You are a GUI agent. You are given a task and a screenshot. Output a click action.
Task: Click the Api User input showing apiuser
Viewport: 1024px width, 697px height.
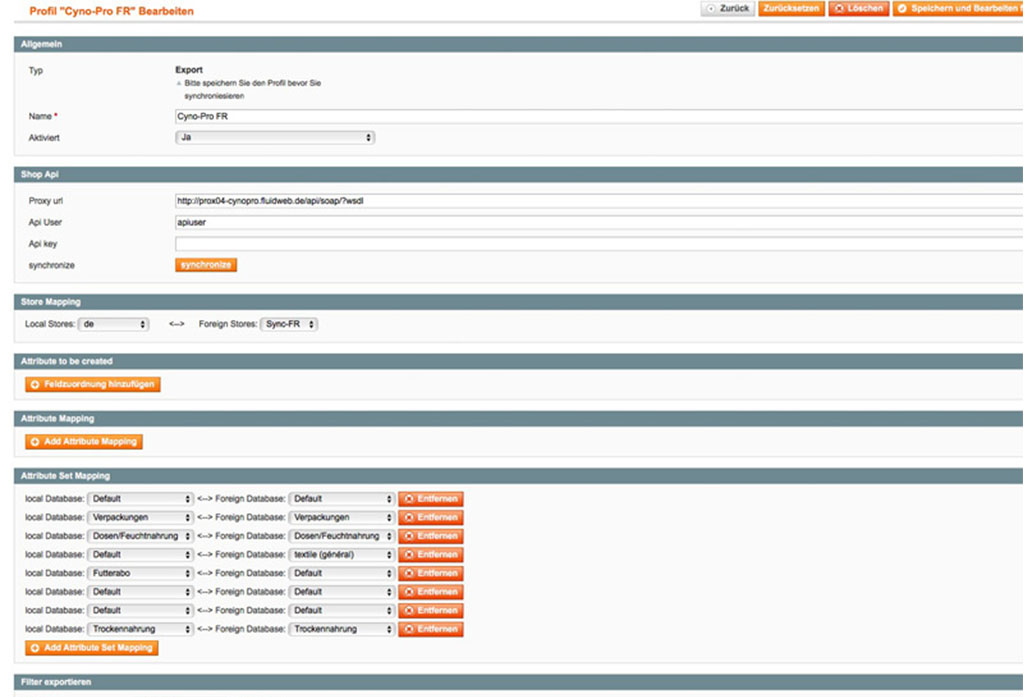click(x=400, y=221)
